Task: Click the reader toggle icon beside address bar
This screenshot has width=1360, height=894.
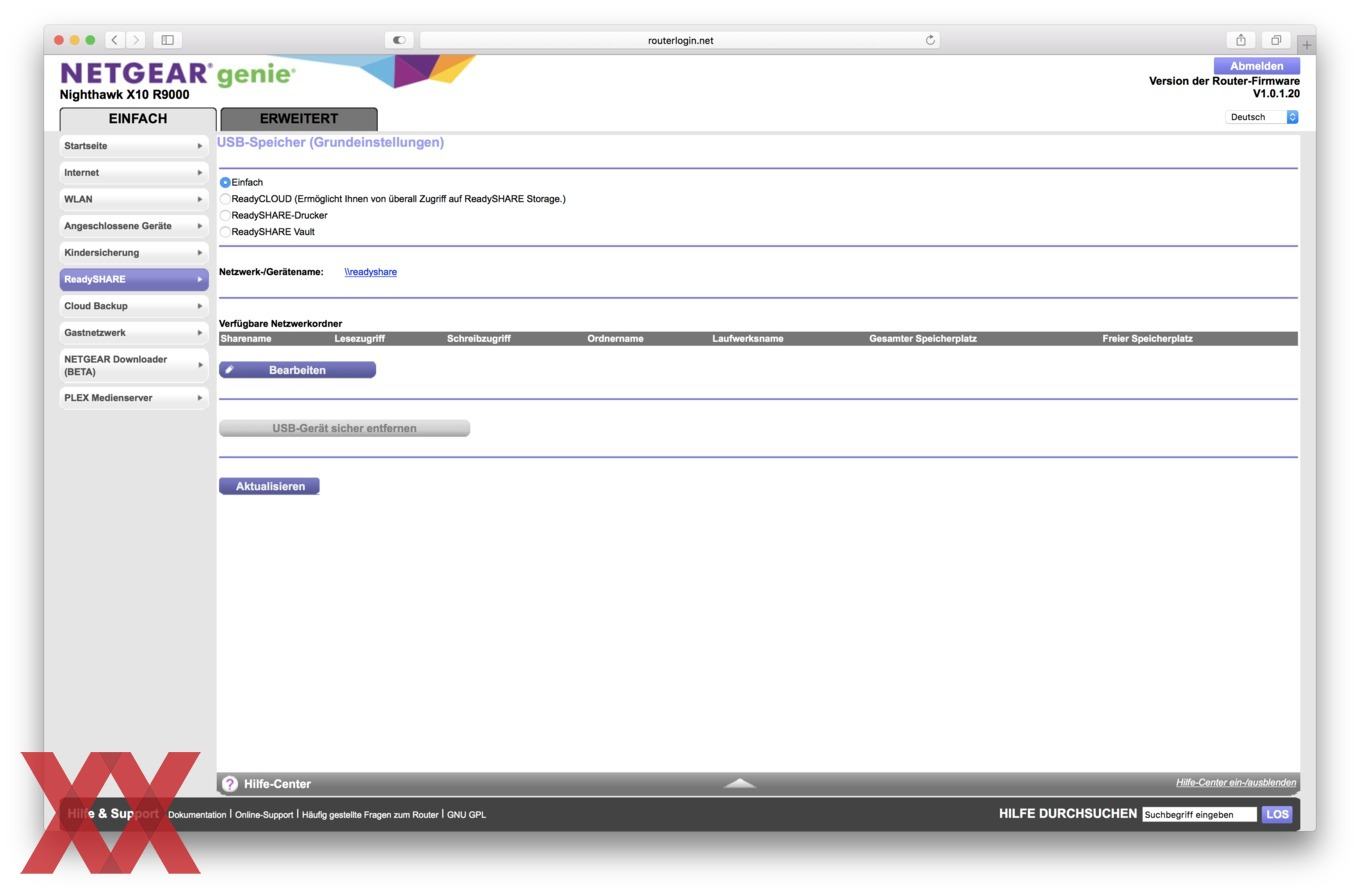Action: tap(399, 40)
